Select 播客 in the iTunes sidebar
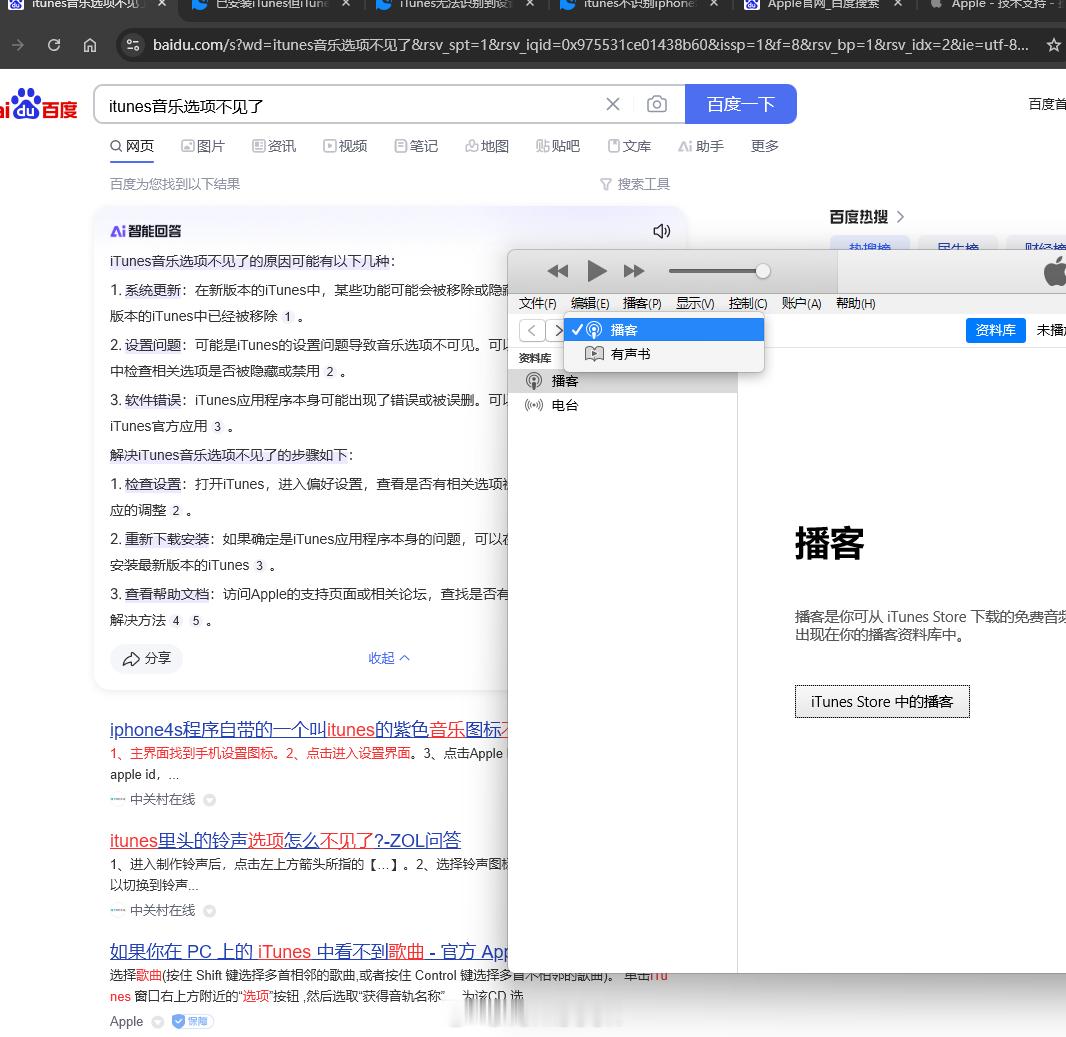The image size is (1066, 1037). tap(622, 381)
